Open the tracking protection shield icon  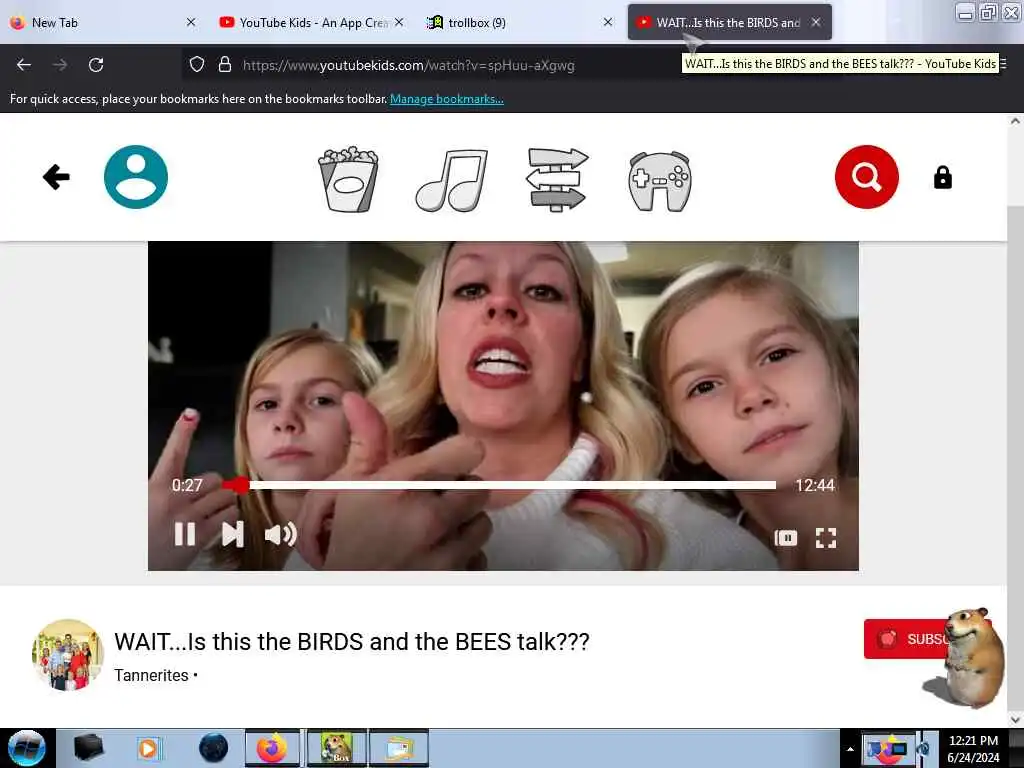(x=197, y=64)
